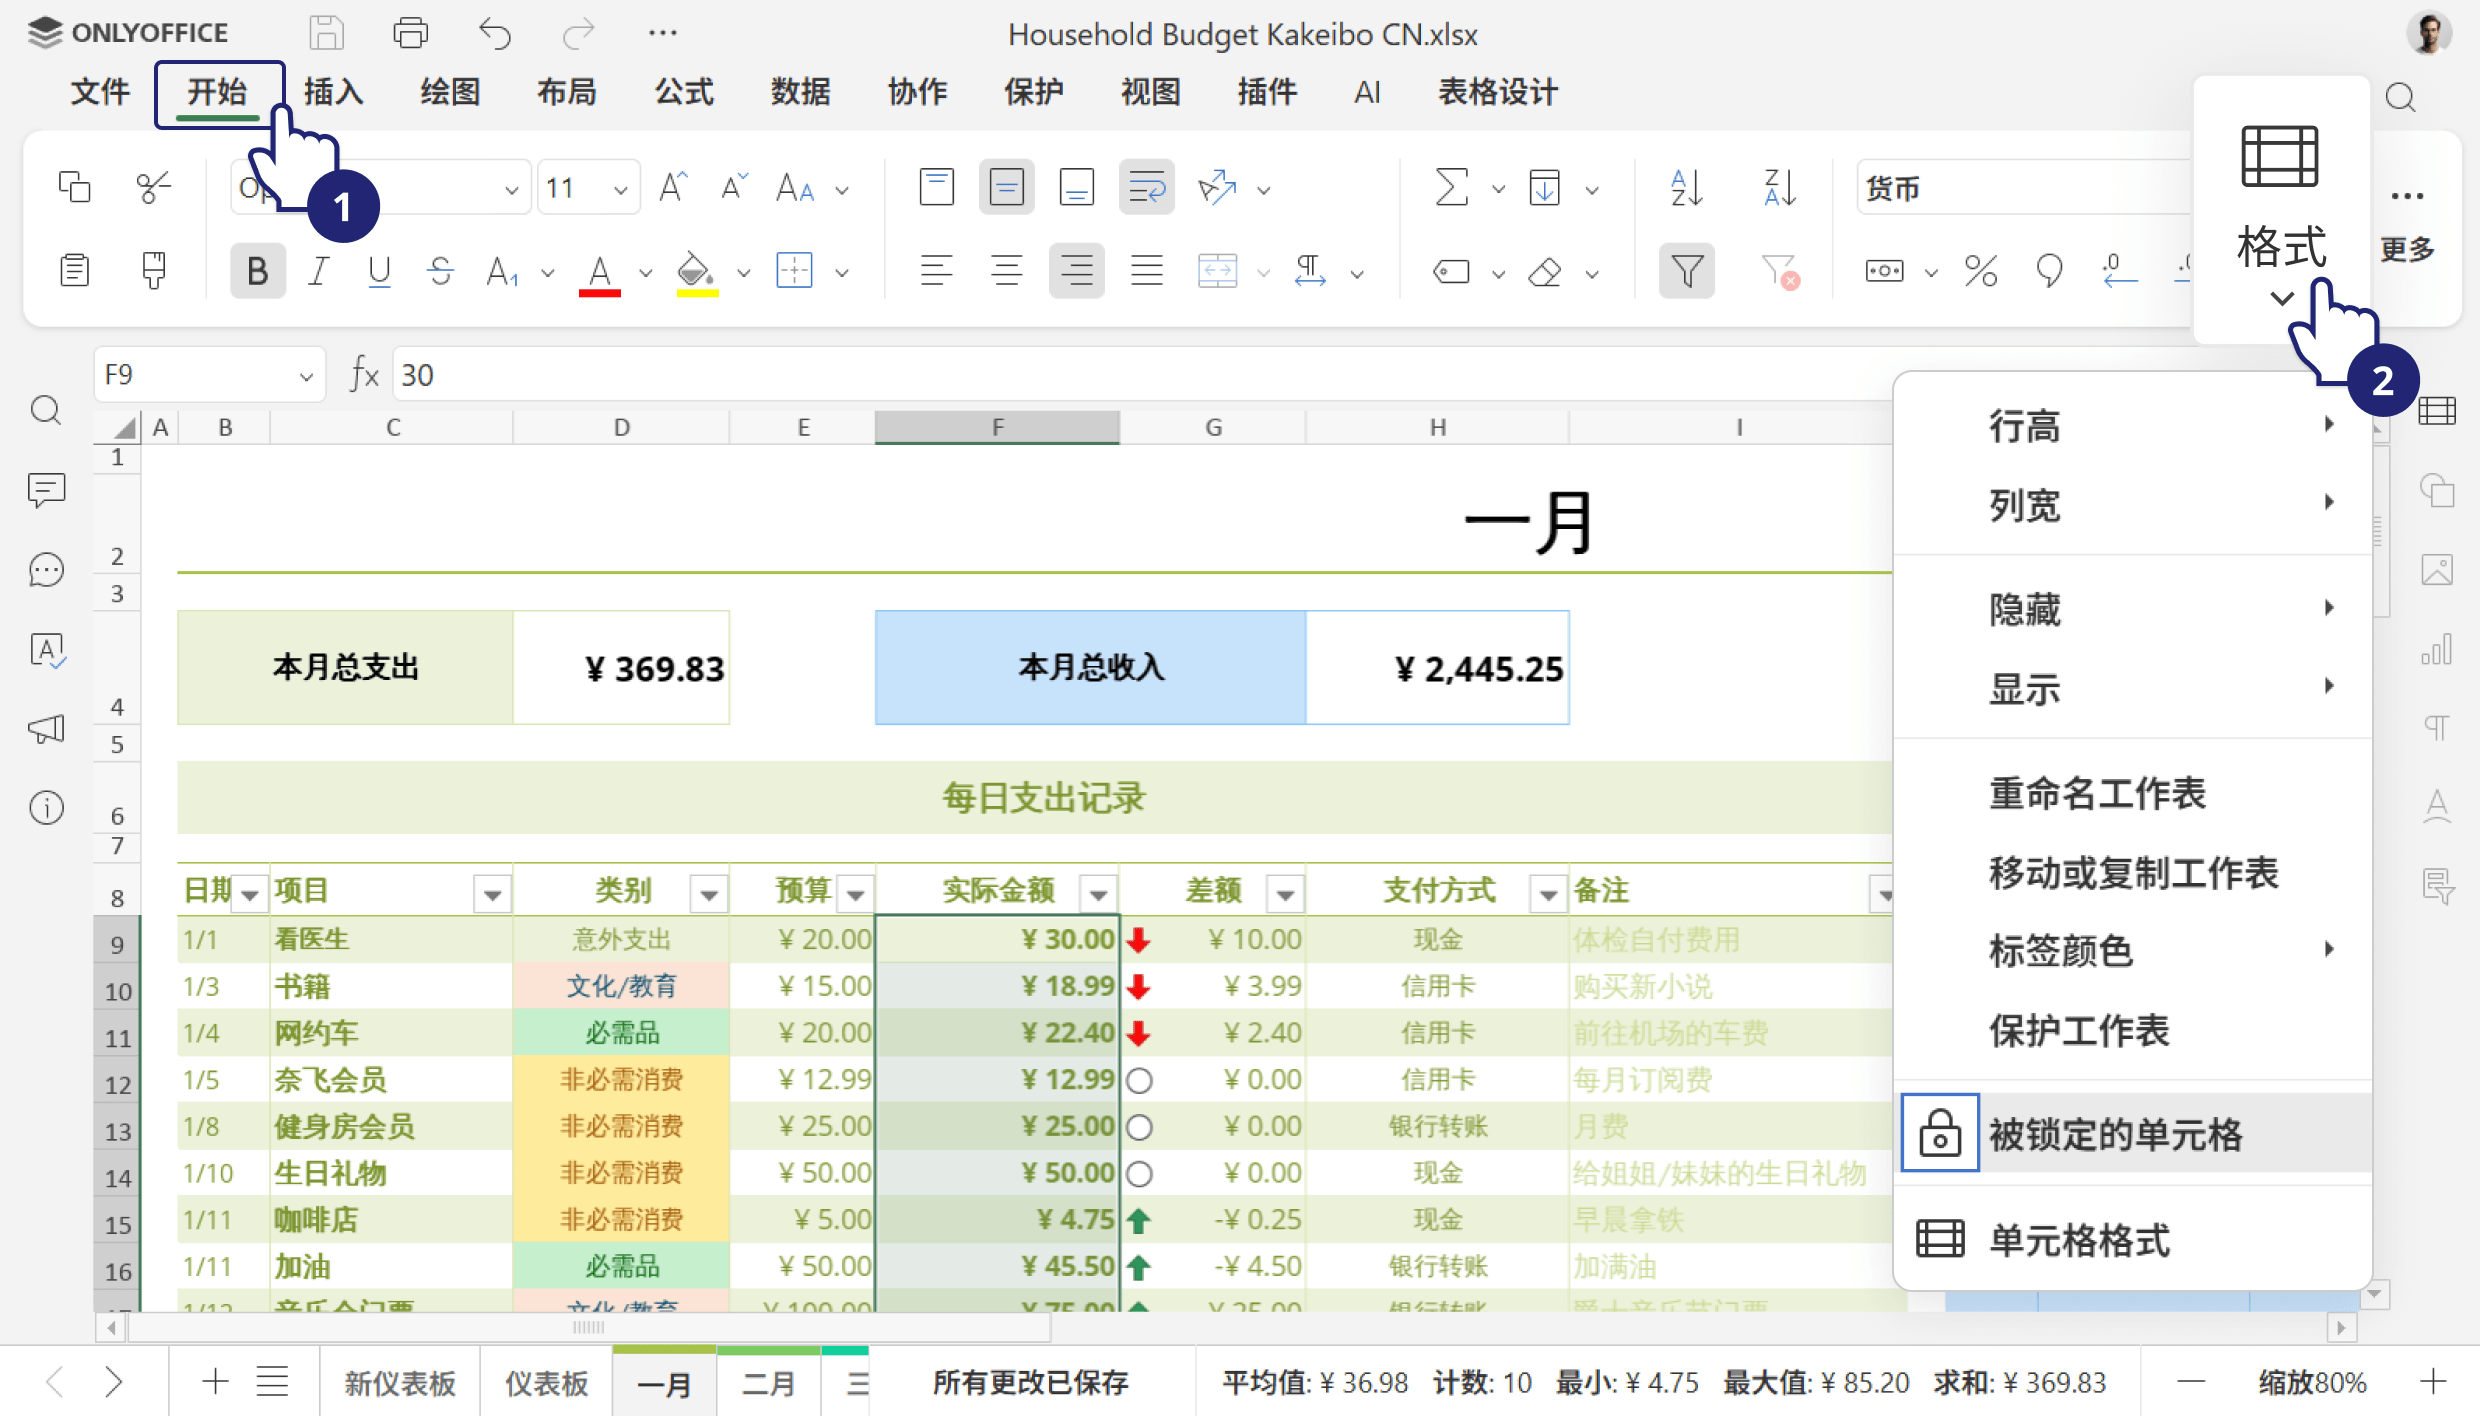Toggle italic formatting
The image size is (2480, 1416).
coord(318,270)
